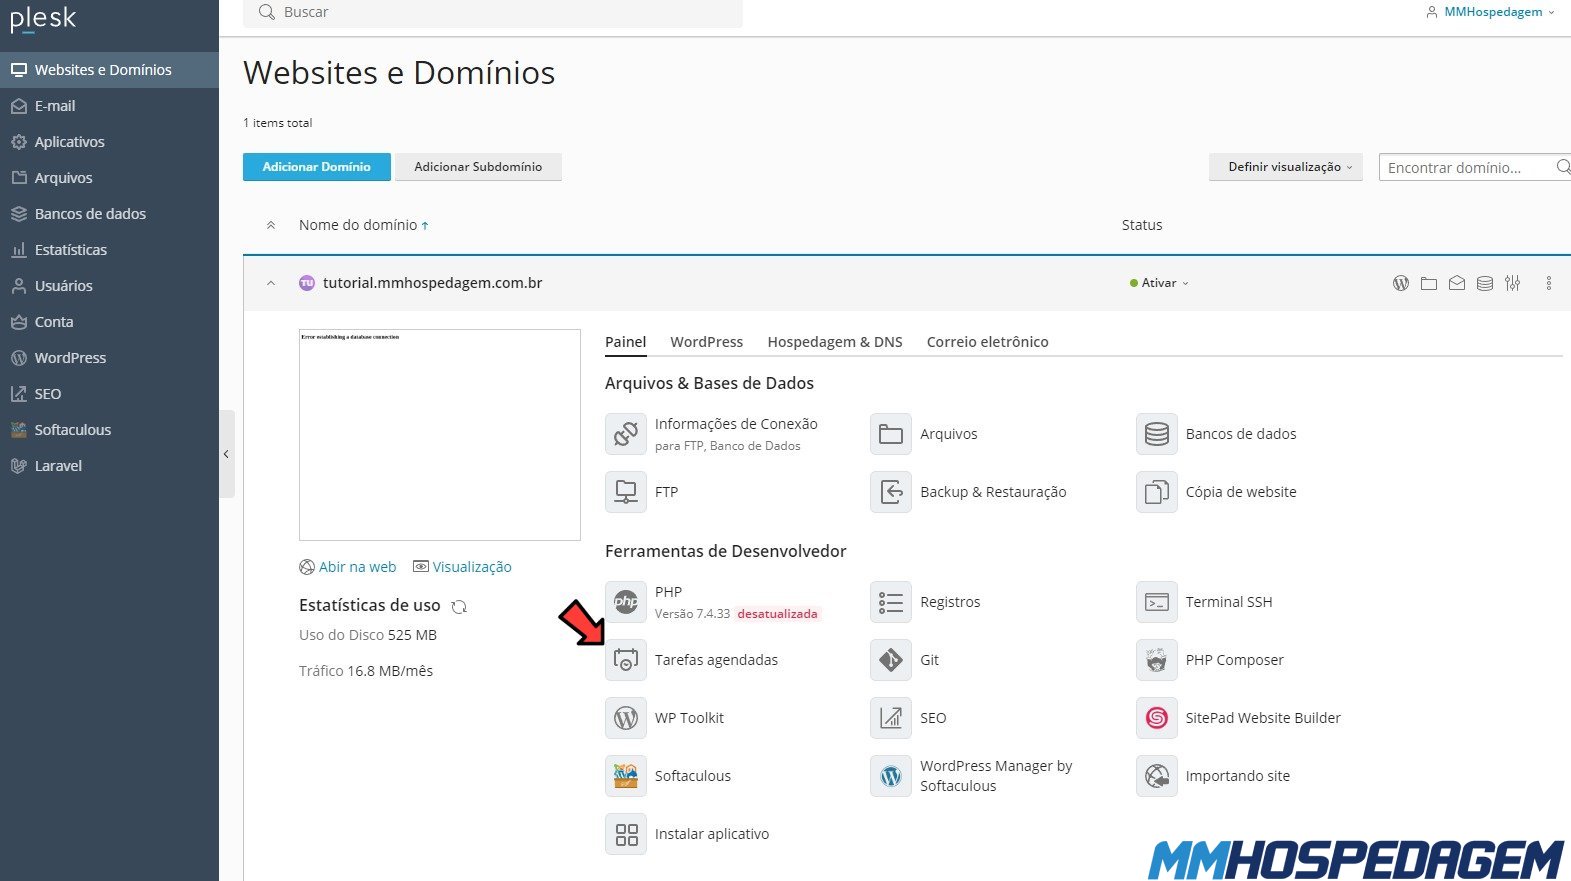Open Cópia de website icon
The height and width of the screenshot is (881, 1571).
[x=1157, y=492]
